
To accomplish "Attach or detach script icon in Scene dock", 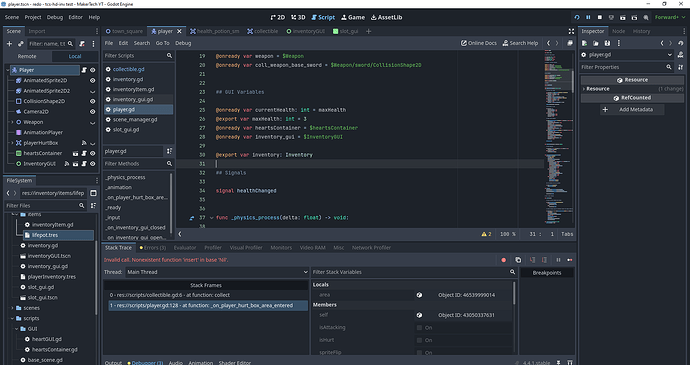I will pos(82,44).
